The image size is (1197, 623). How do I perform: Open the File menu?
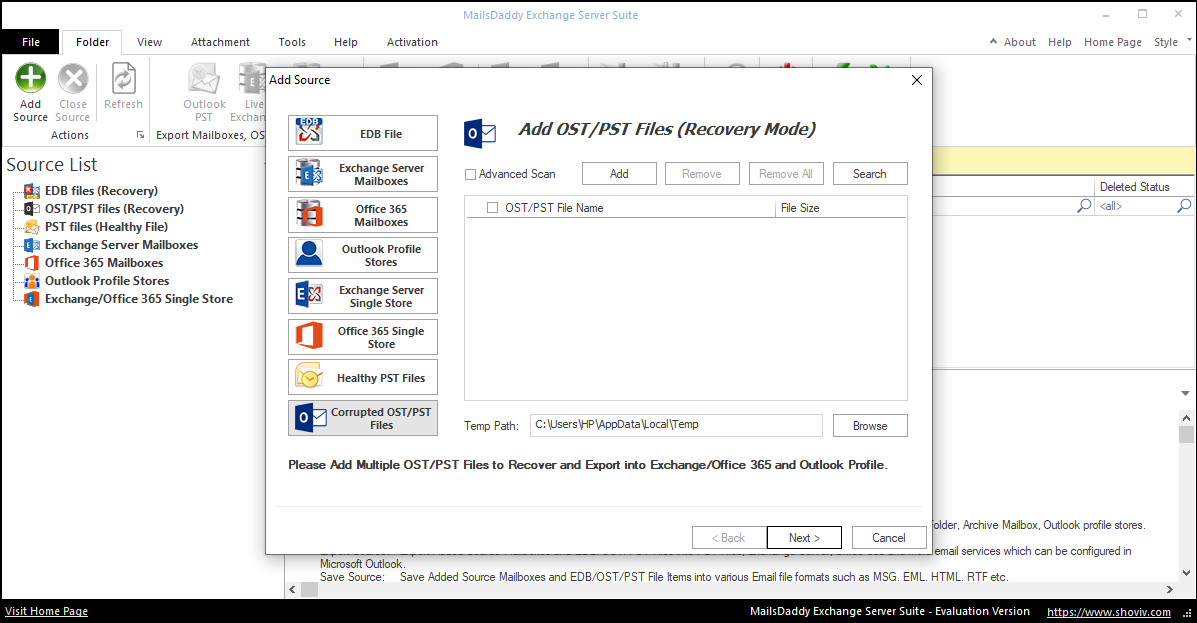31,42
